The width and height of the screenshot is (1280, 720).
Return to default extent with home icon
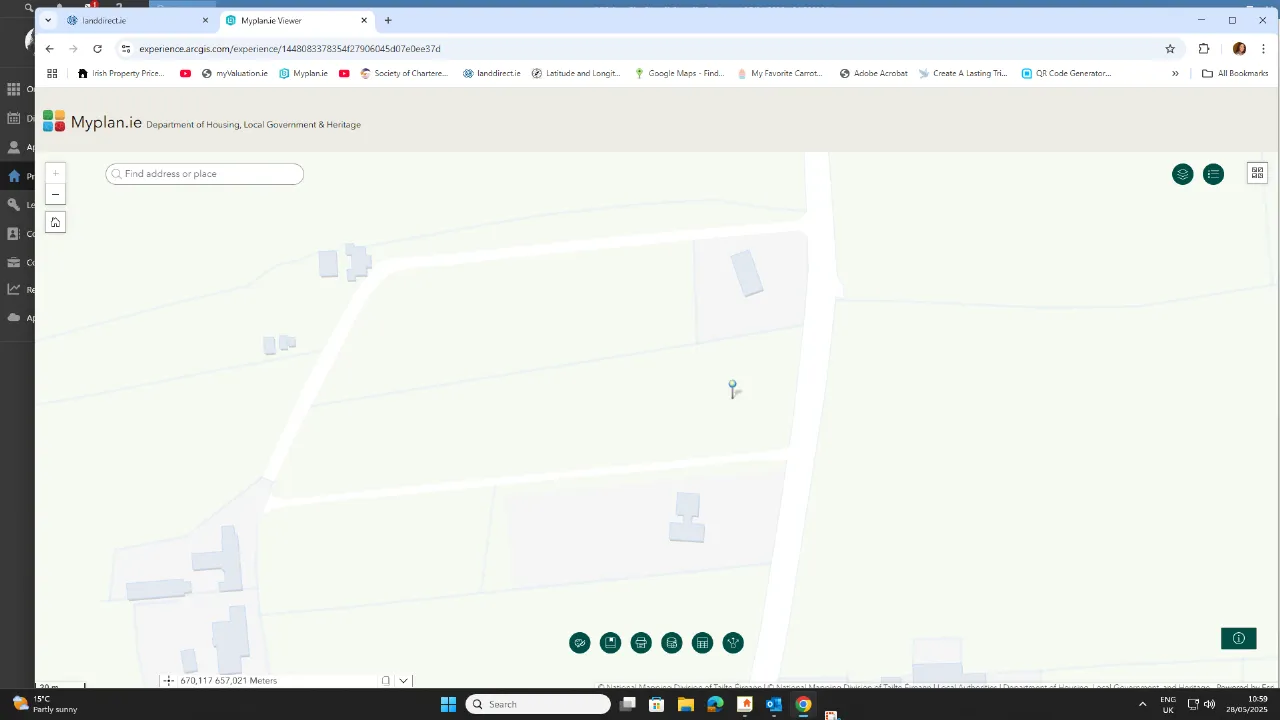[x=55, y=221]
